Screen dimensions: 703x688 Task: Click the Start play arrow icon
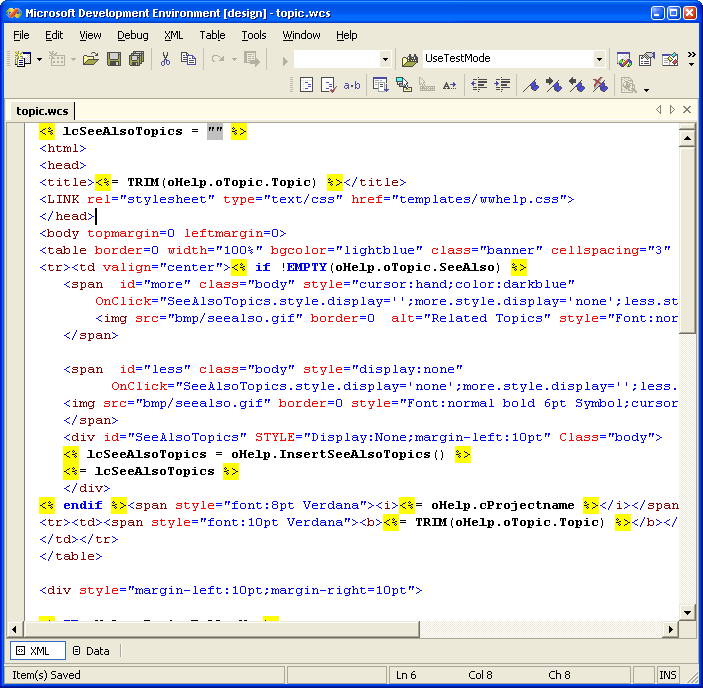point(285,60)
